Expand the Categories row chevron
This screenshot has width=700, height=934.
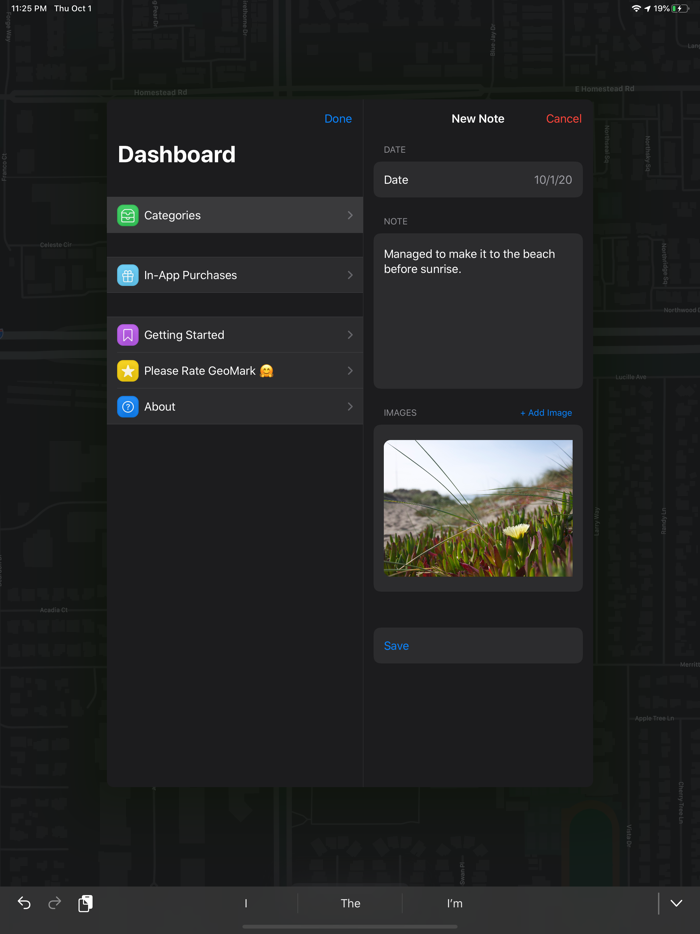350,215
